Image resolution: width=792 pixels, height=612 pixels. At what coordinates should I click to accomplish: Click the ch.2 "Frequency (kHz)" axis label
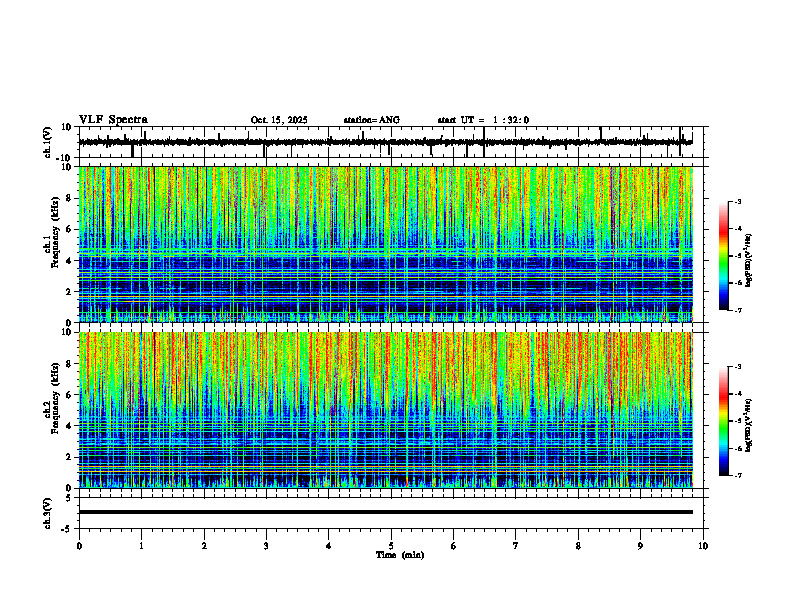(55, 397)
